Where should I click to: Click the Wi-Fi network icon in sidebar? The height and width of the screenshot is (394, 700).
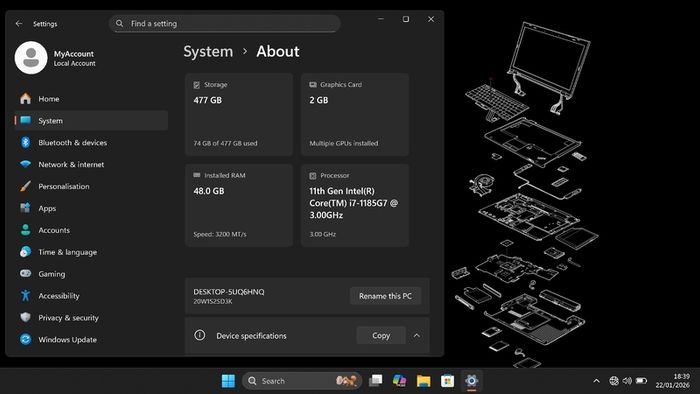click(x=25, y=164)
